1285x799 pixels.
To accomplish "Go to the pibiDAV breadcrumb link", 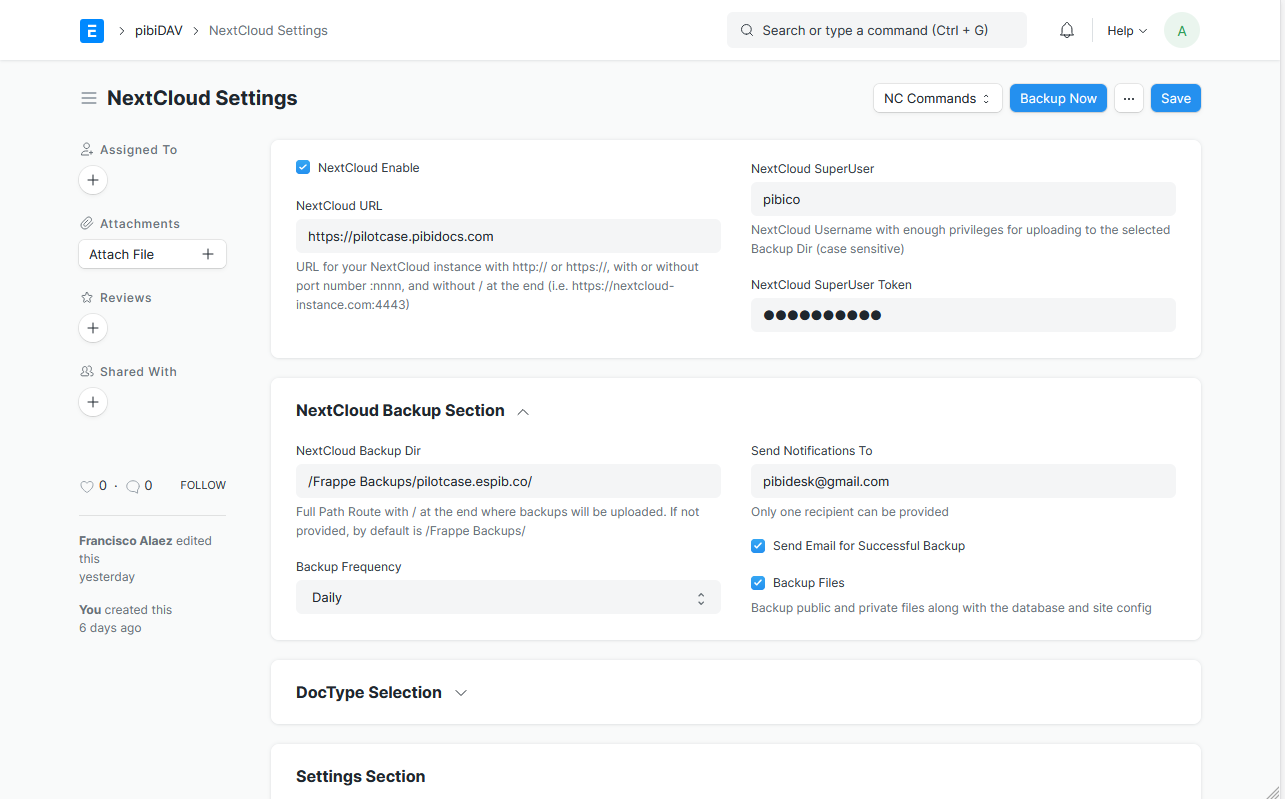I will (159, 31).
